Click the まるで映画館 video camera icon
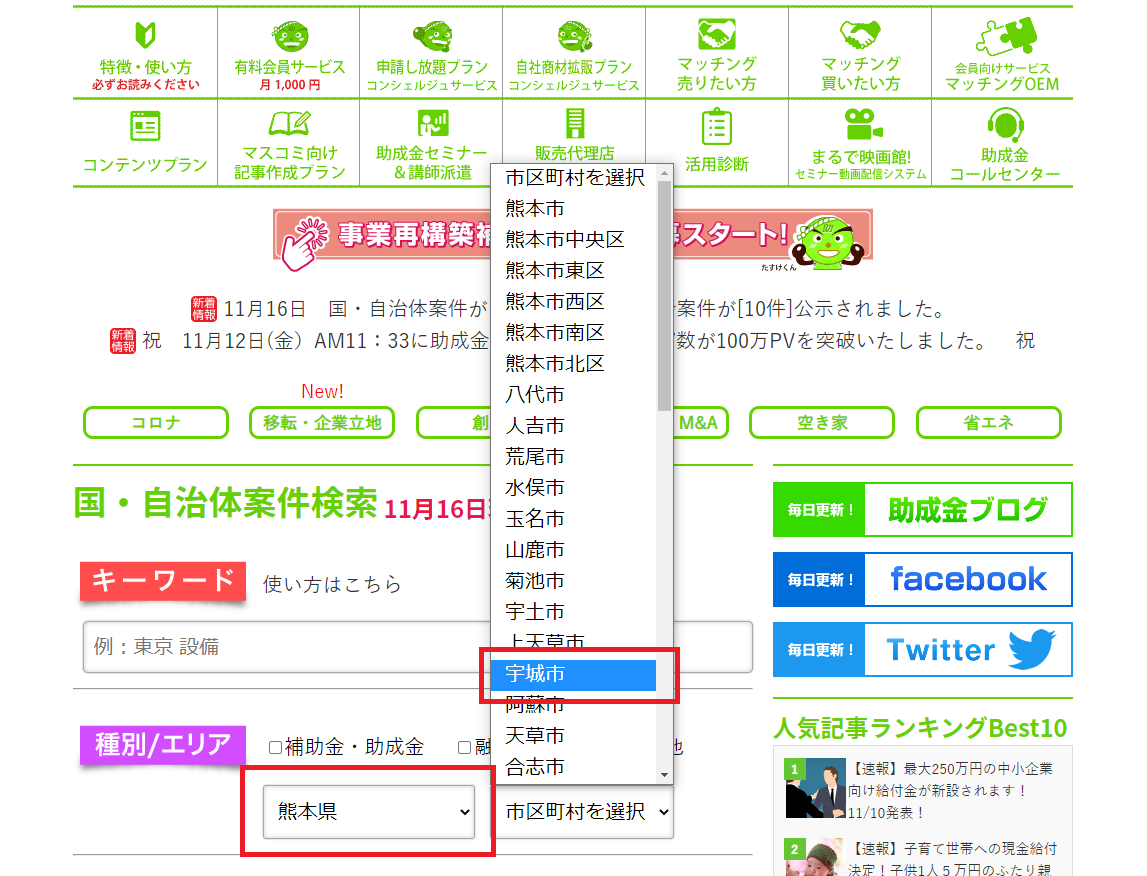Viewport: 1147px width, 876px height. [x=859, y=125]
